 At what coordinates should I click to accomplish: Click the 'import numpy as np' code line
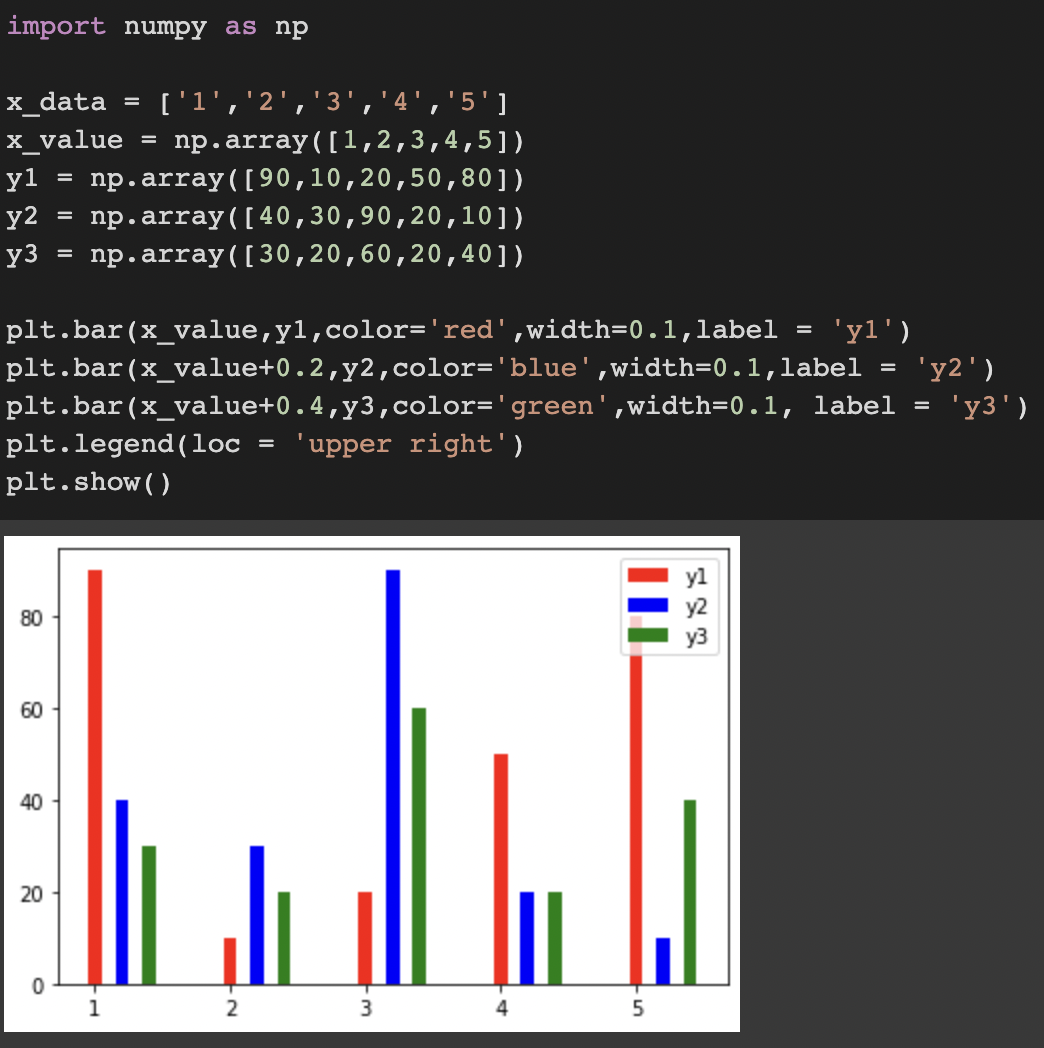coord(158,27)
